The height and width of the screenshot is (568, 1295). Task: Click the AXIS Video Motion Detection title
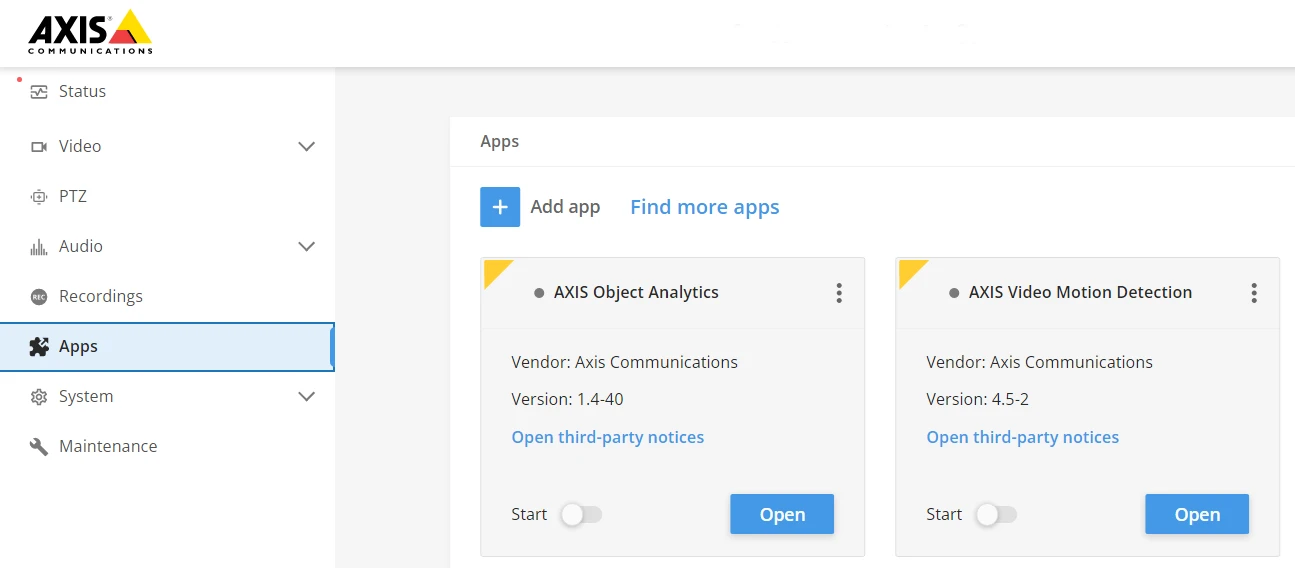coord(1080,292)
